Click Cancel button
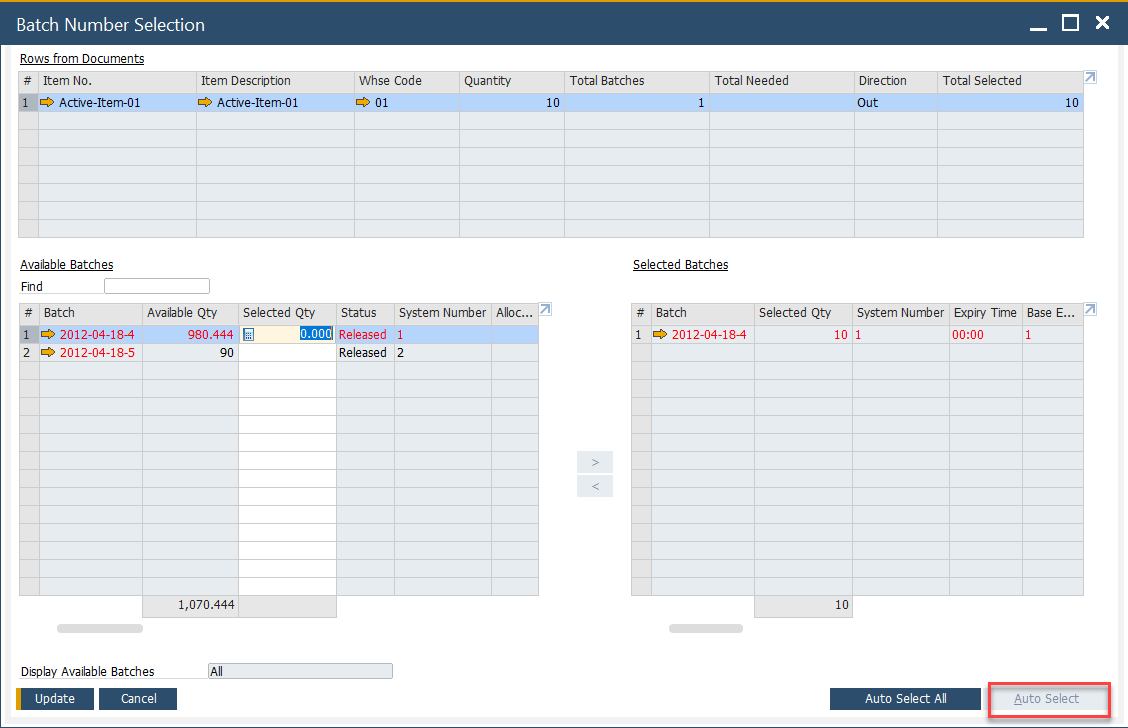The width and height of the screenshot is (1128, 728). [x=138, y=699]
